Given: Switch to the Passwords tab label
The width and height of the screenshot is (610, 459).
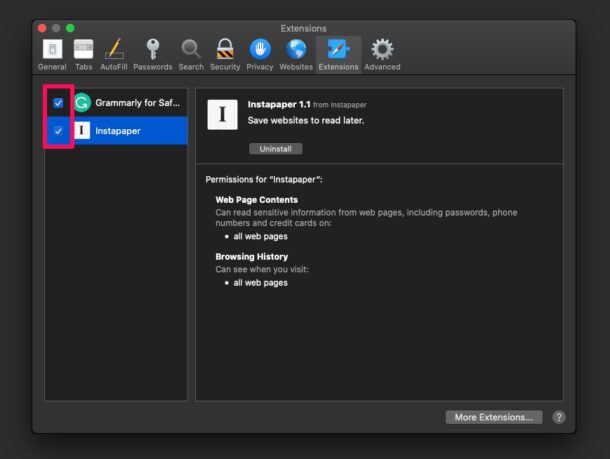Looking at the screenshot, I should [153, 67].
